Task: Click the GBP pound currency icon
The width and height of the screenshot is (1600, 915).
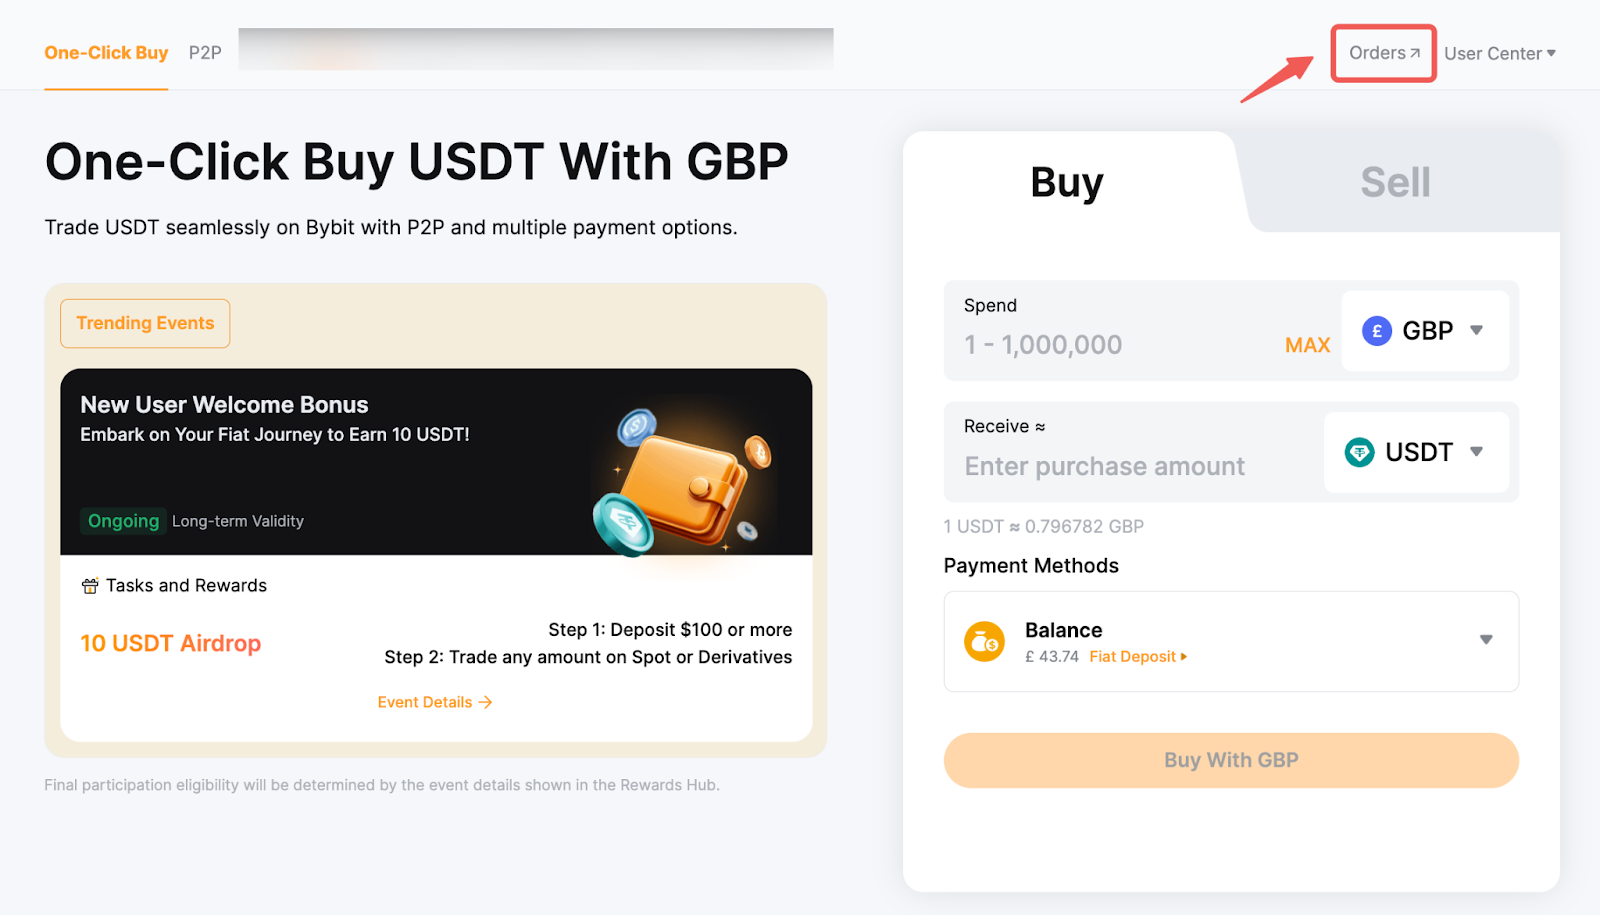Action: 1376,331
